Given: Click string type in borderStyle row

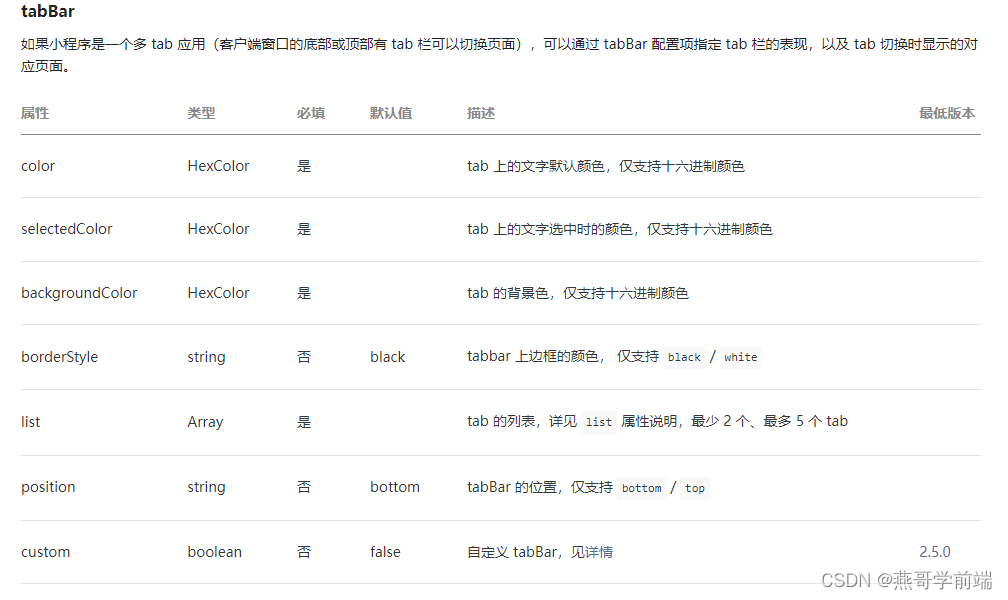Looking at the screenshot, I should (206, 357).
